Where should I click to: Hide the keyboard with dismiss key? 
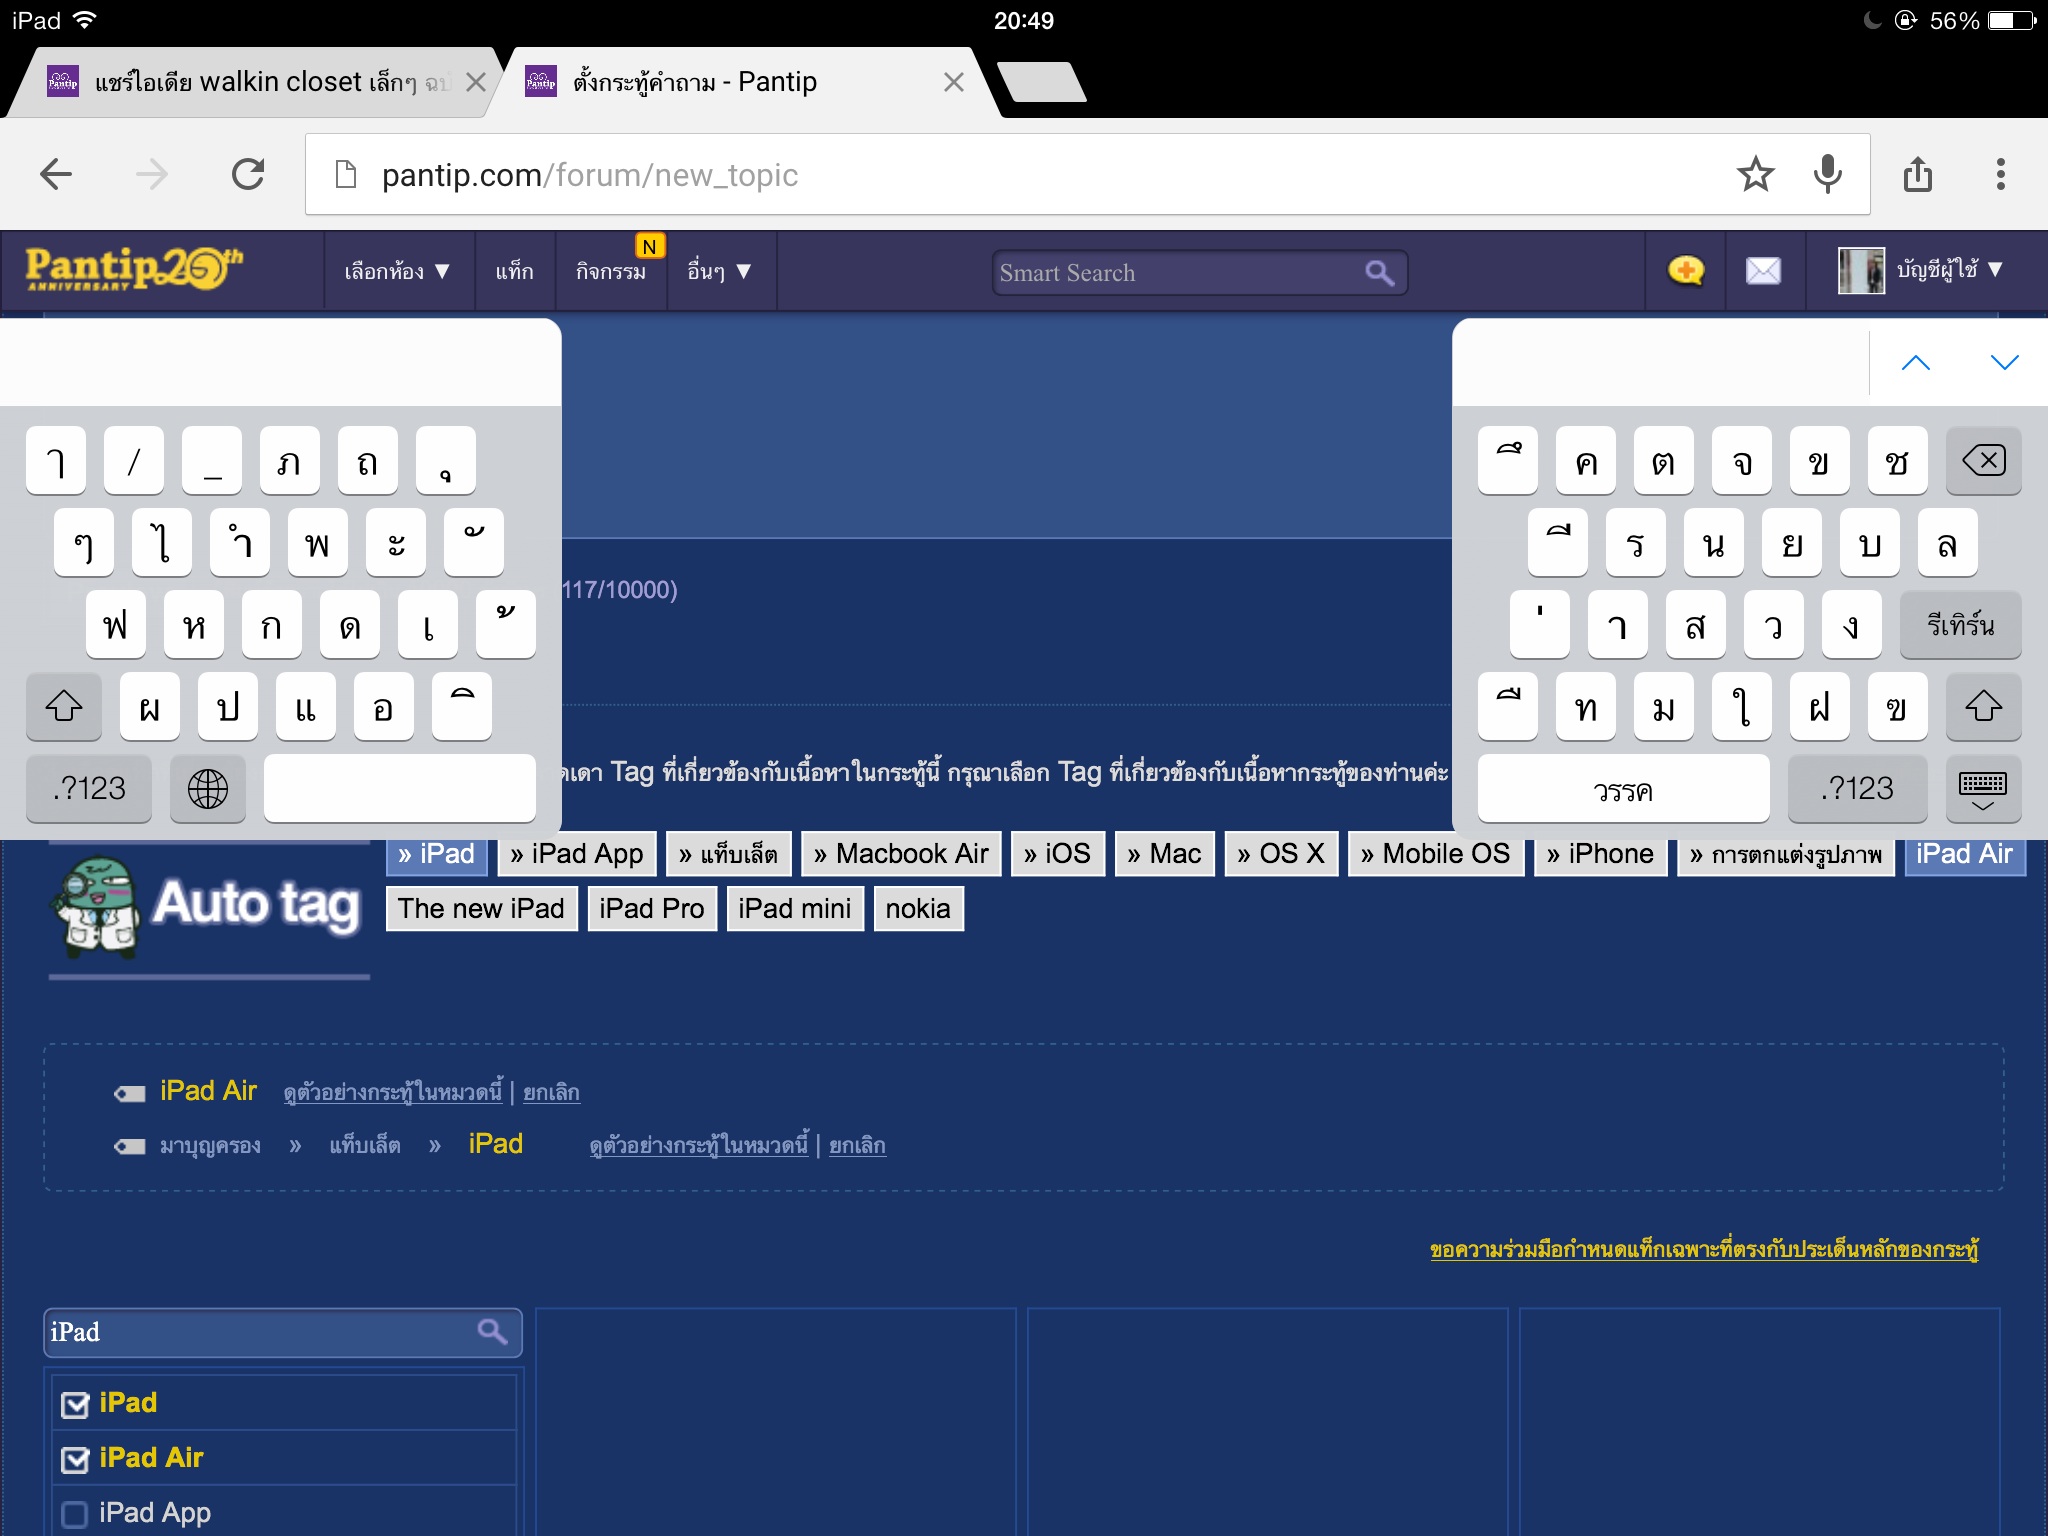[1983, 789]
